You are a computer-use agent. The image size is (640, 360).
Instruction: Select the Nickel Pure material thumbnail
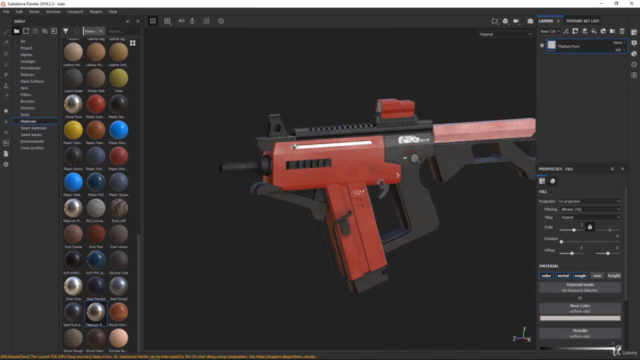73,104
